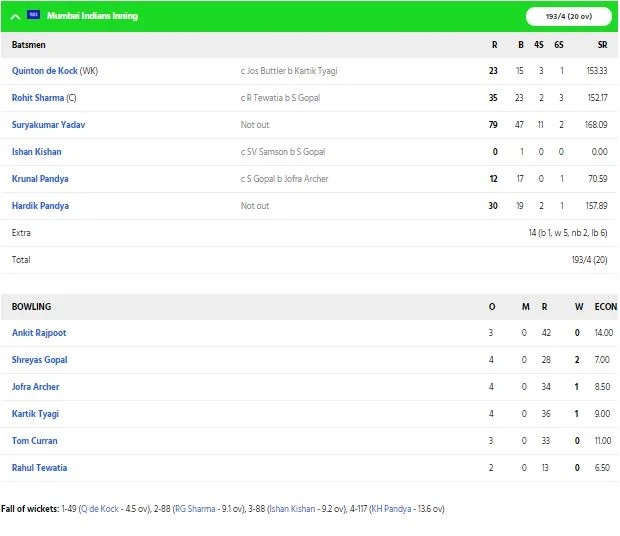Click Ankit Rajpoot's economy 14.00
The width and height of the screenshot is (620, 536).
pos(604,333)
